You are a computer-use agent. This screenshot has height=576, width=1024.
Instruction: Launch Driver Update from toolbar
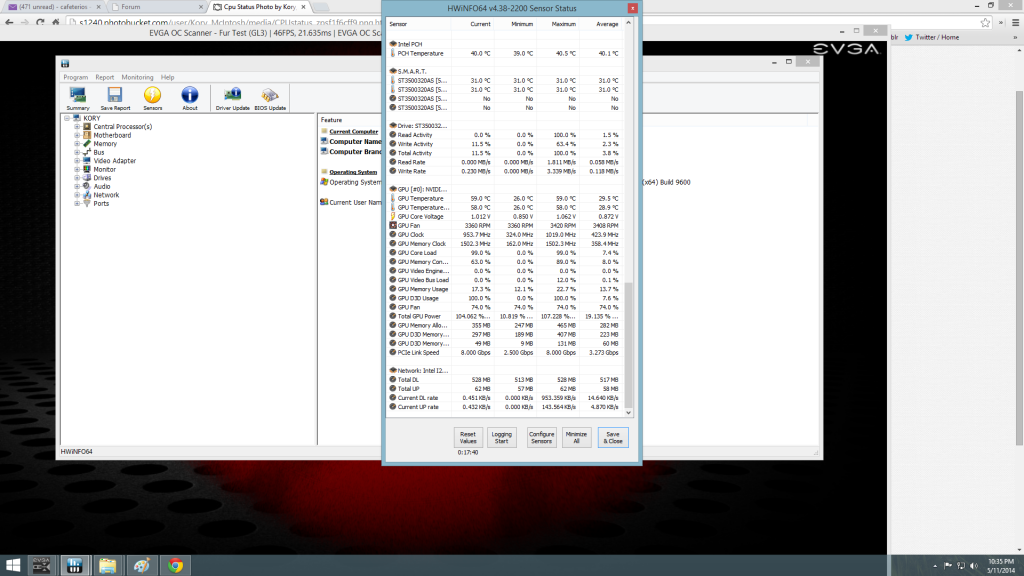click(232, 97)
